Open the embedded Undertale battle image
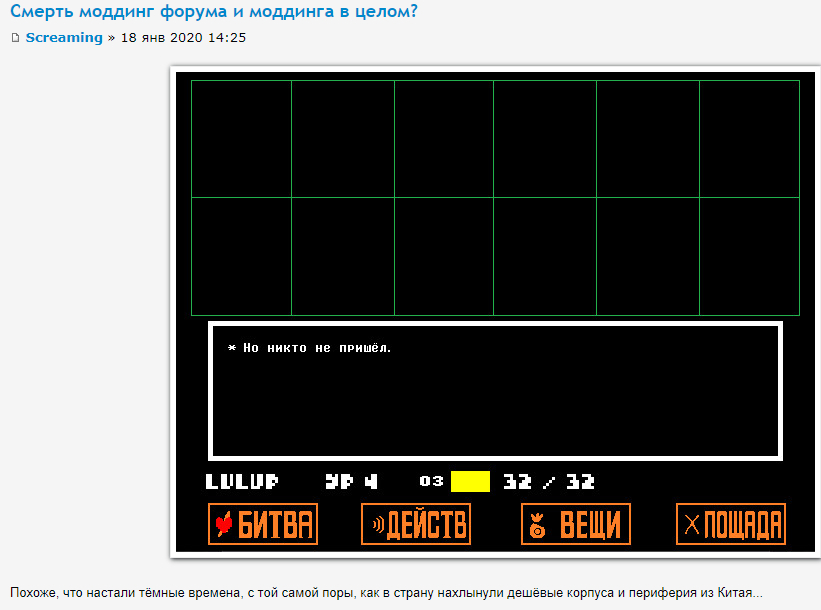The width and height of the screenshot is (821, 610). (x=495, y=312)
